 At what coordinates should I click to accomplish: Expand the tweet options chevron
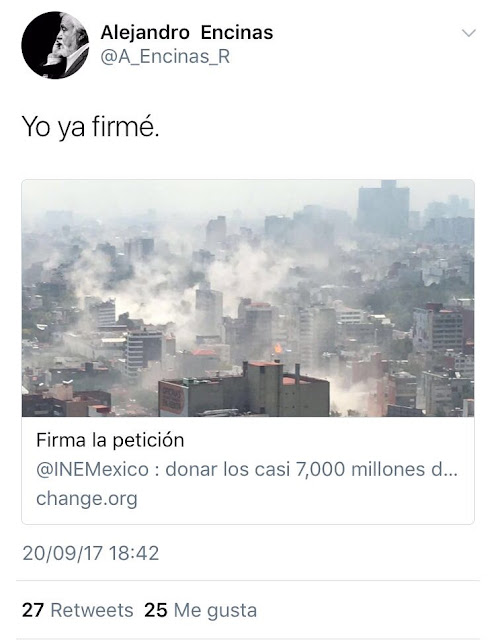click(x=469, y=33)
